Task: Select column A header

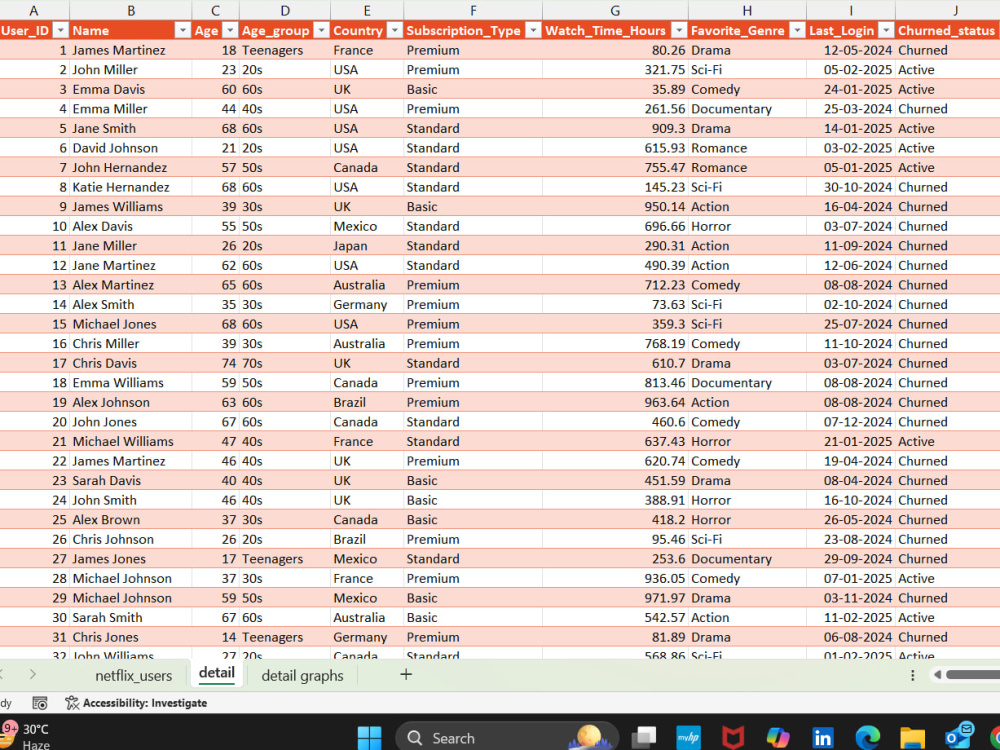Action: 34,10
